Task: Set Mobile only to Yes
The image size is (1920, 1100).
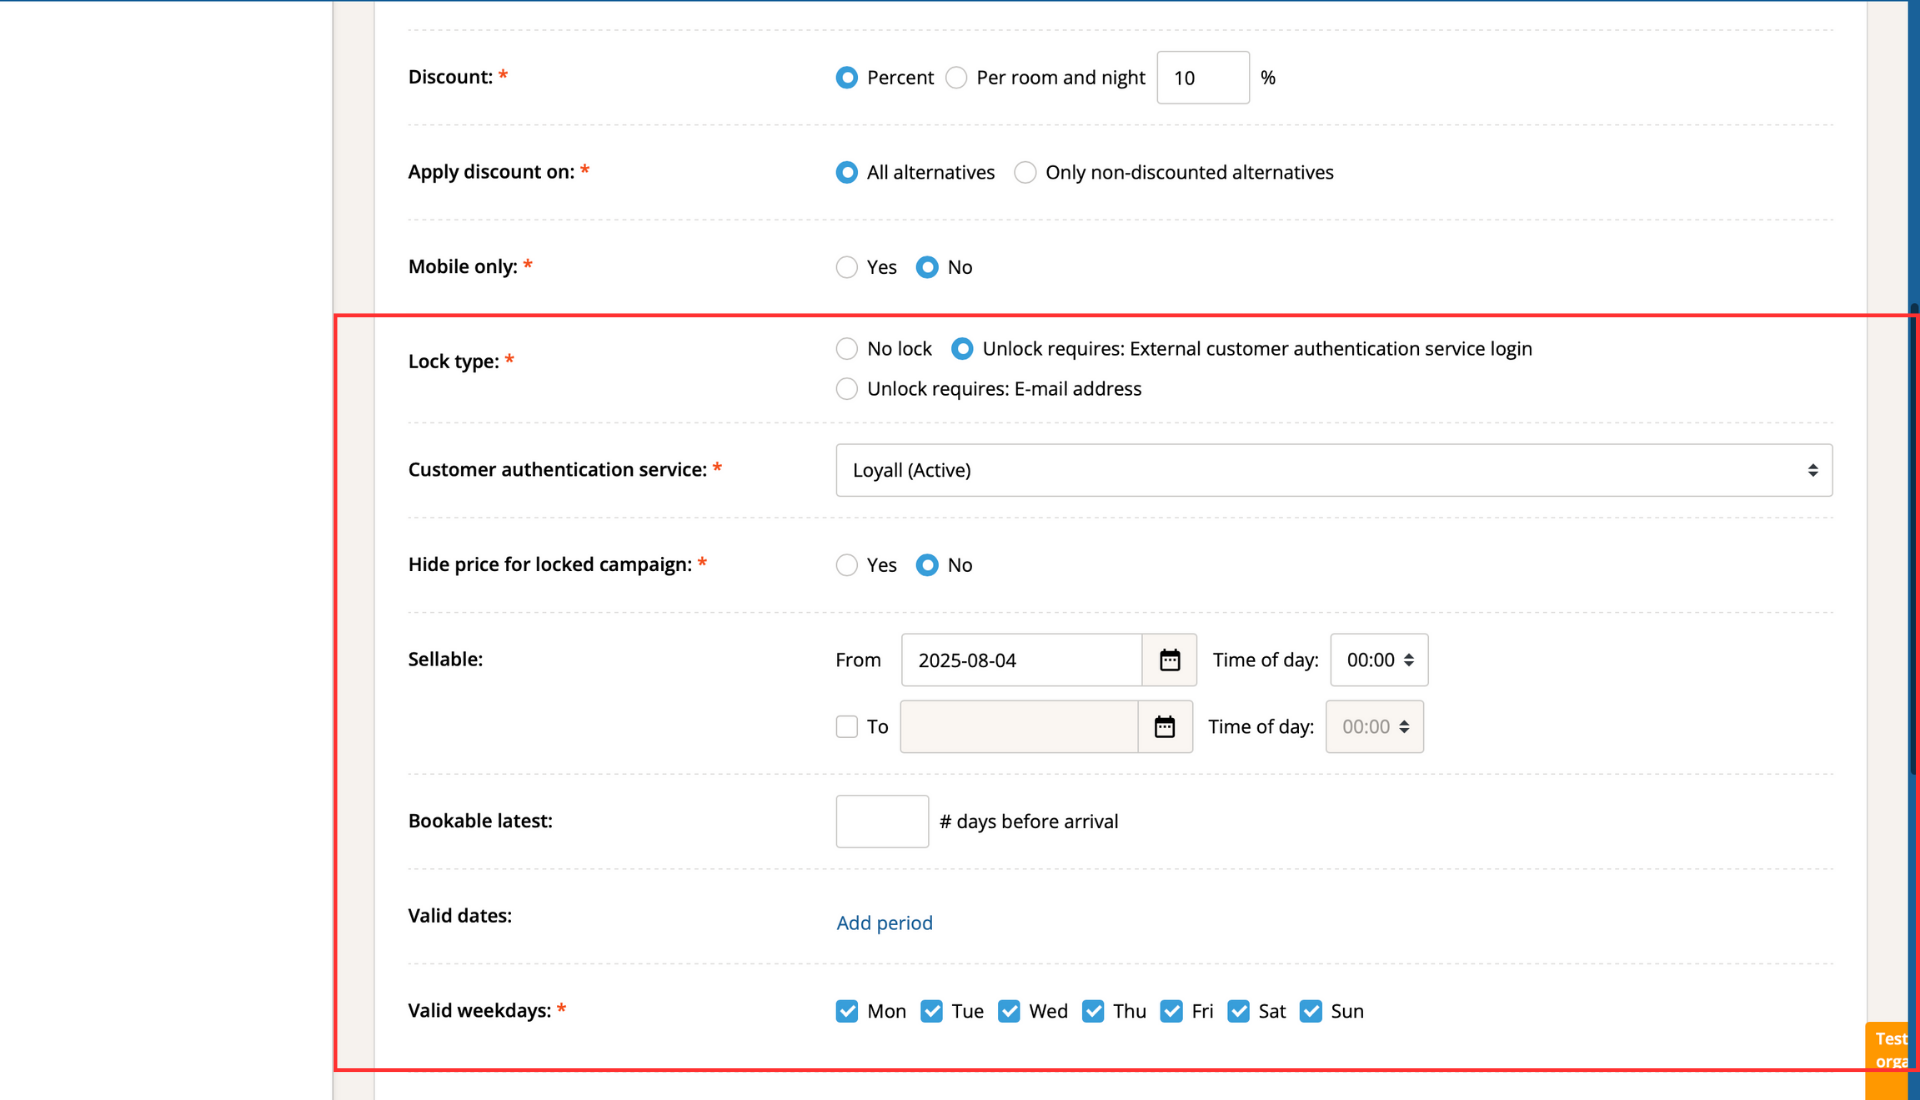Action: 847,267
